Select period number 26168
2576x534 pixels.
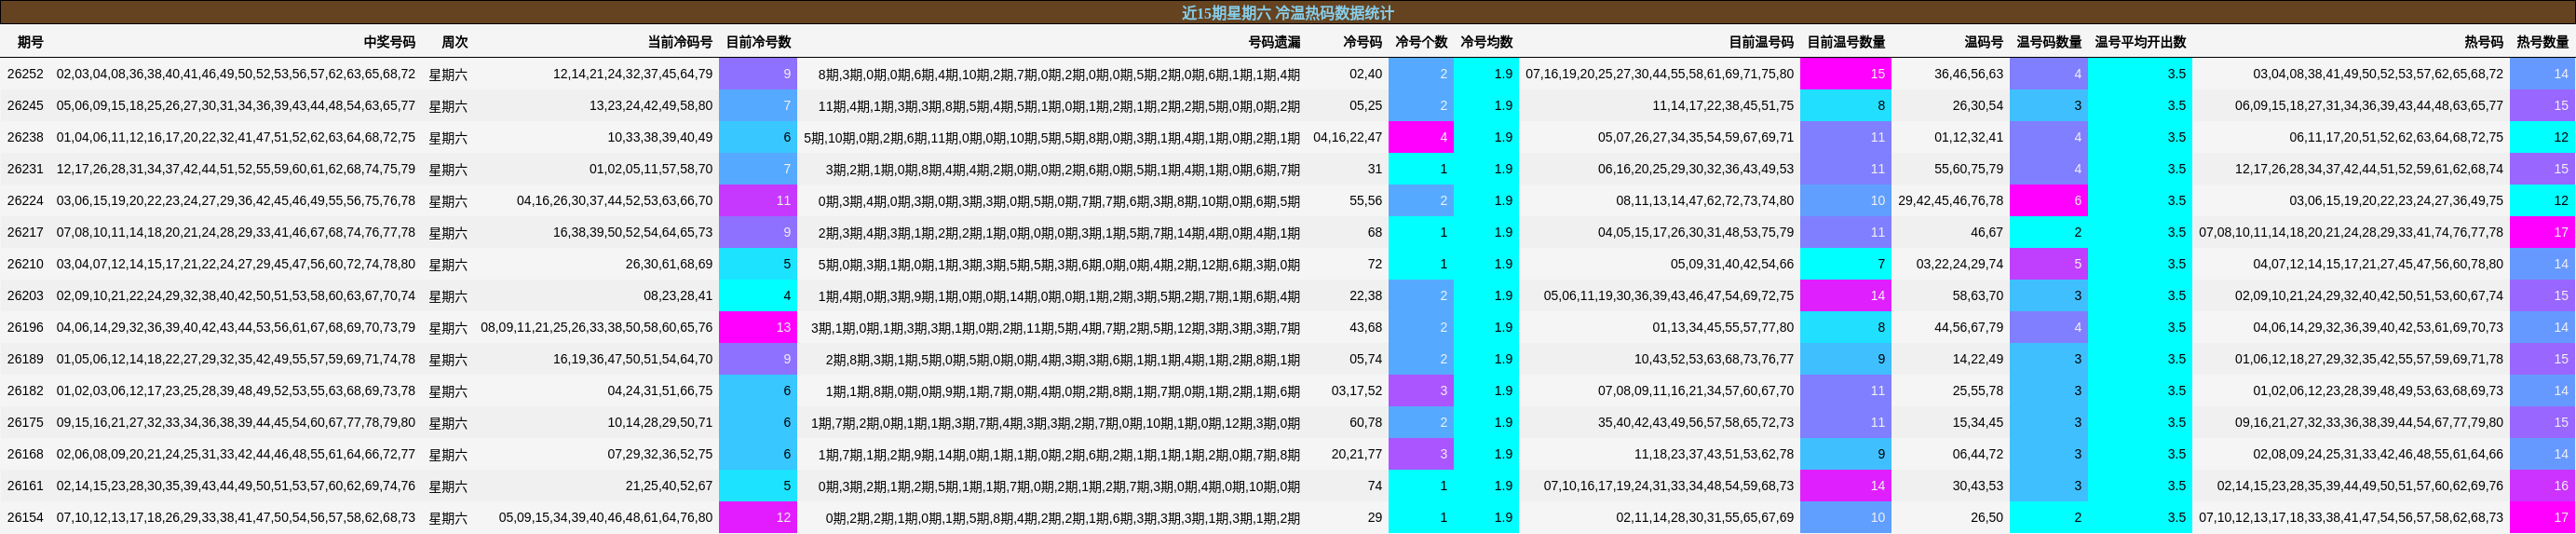click(x=25, y=454)
